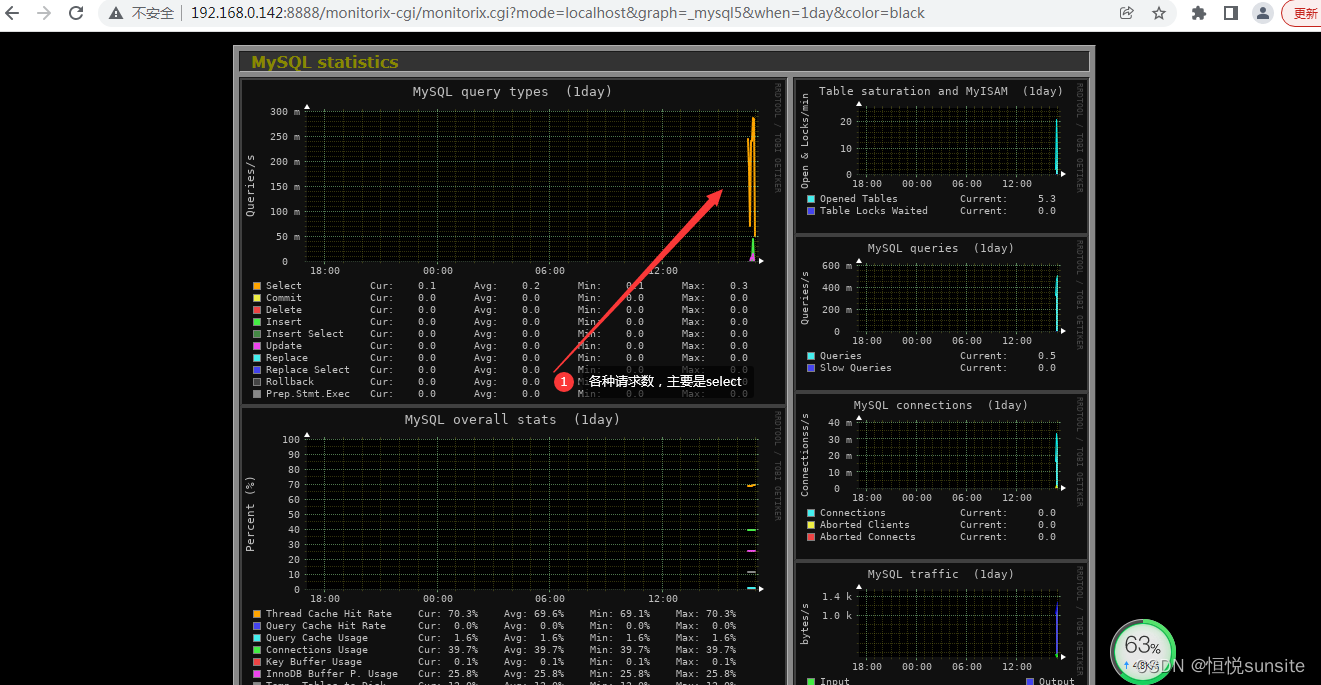
Task: Click the Query Cache Usage label
Action: (x=317, y=638)
